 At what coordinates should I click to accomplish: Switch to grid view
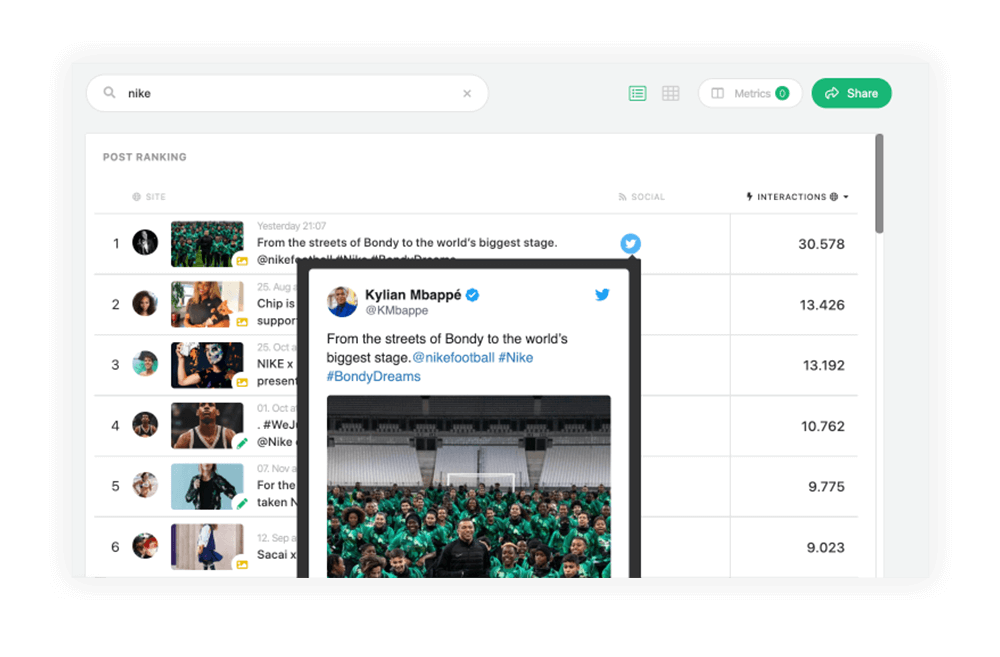670,93
